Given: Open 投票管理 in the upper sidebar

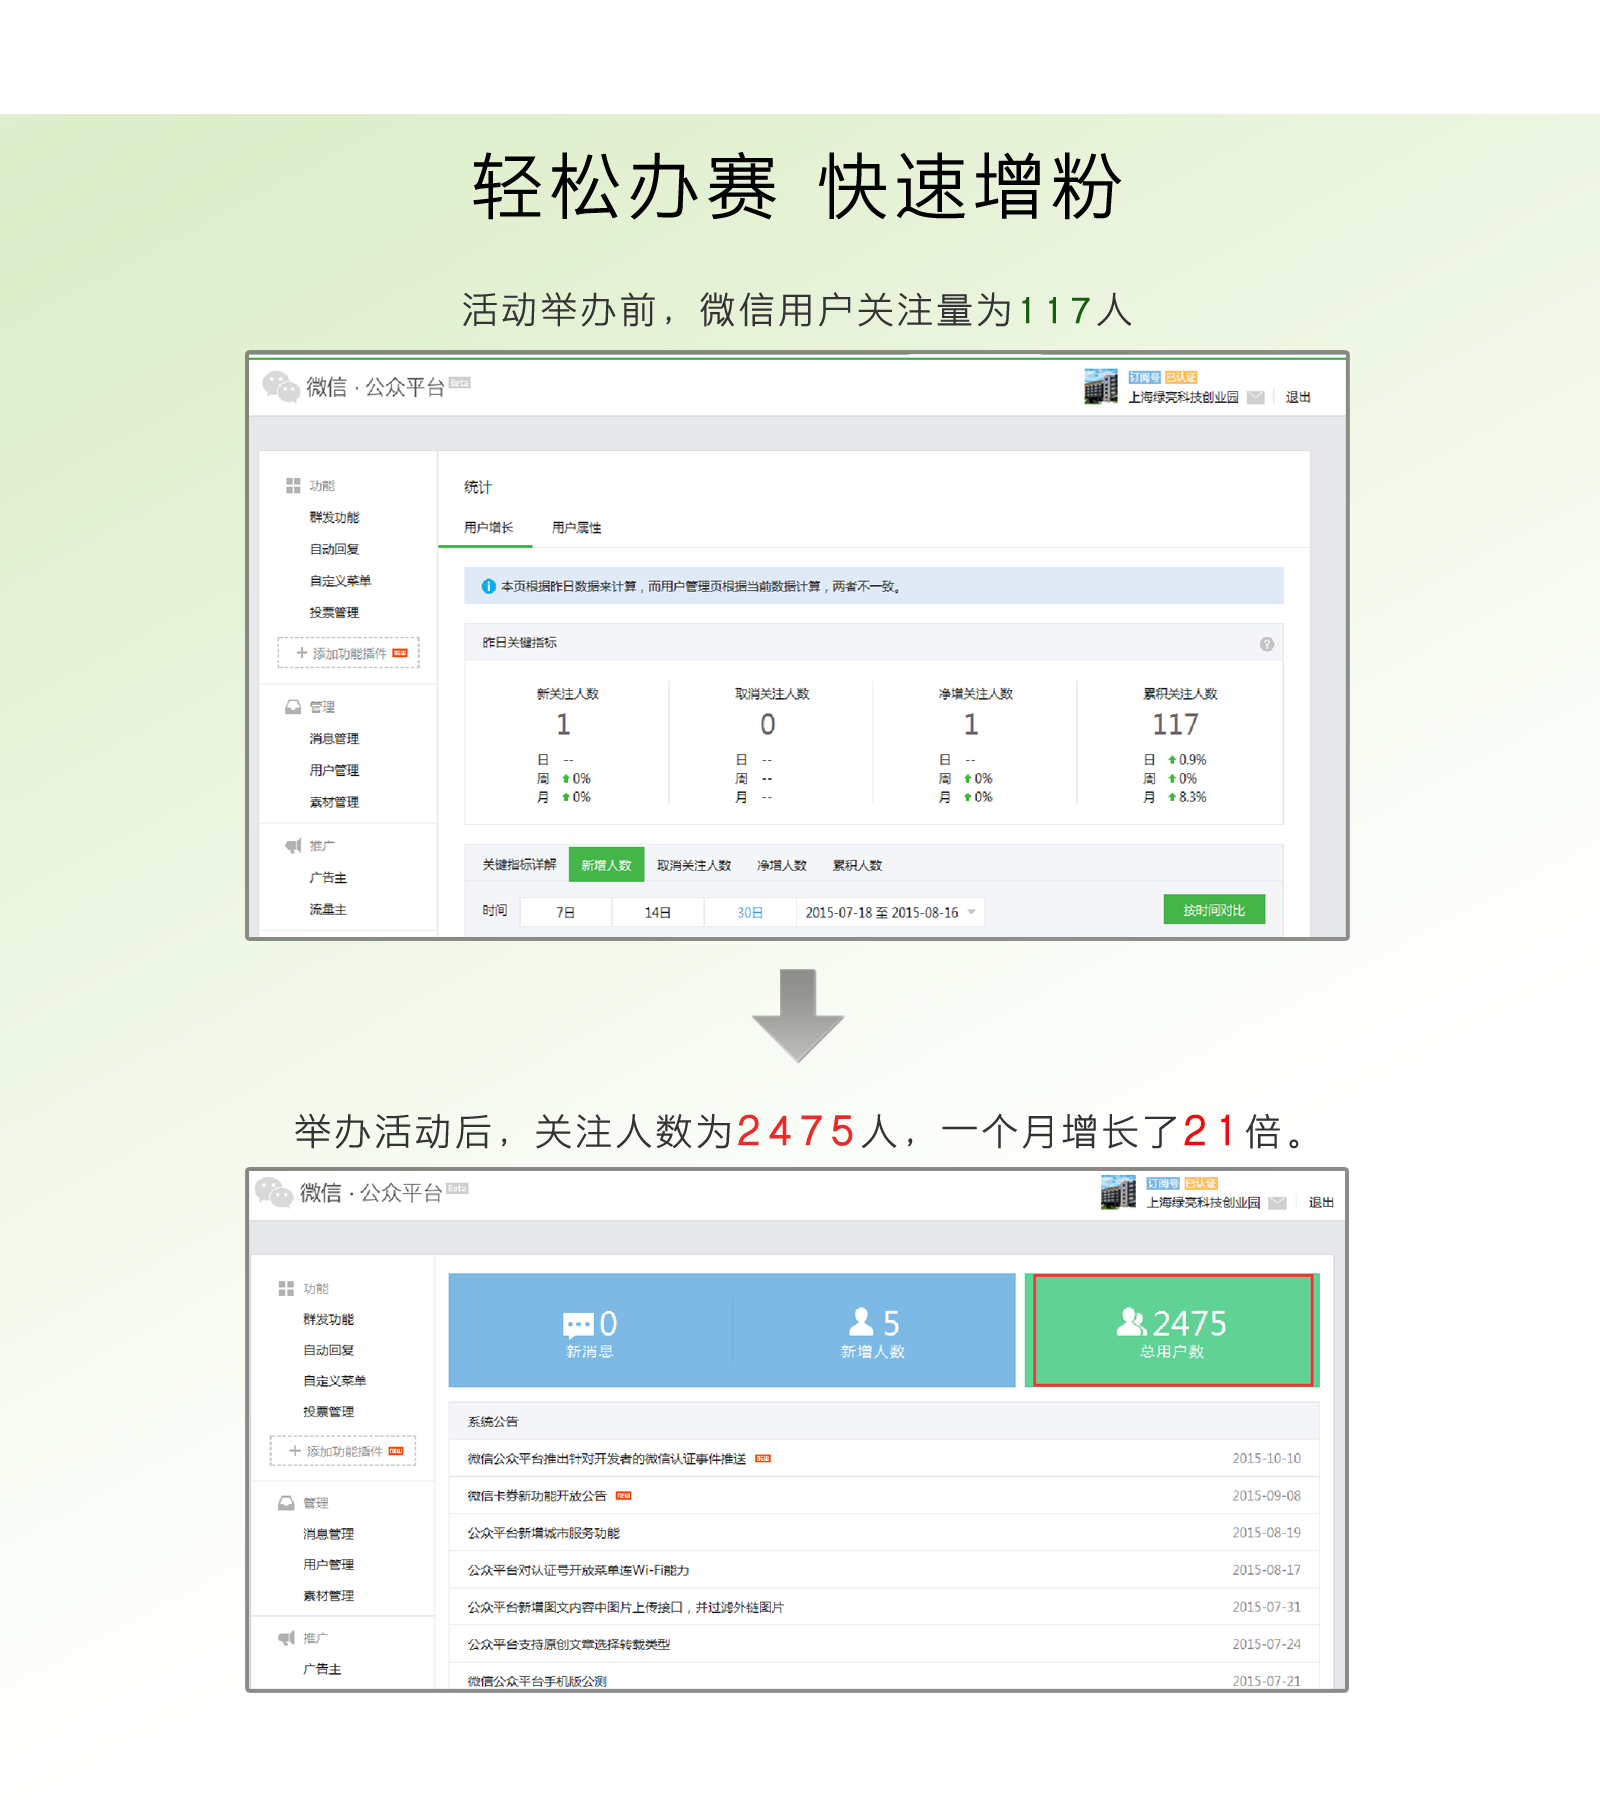Looking at the screenshot, I should (334, 613).
